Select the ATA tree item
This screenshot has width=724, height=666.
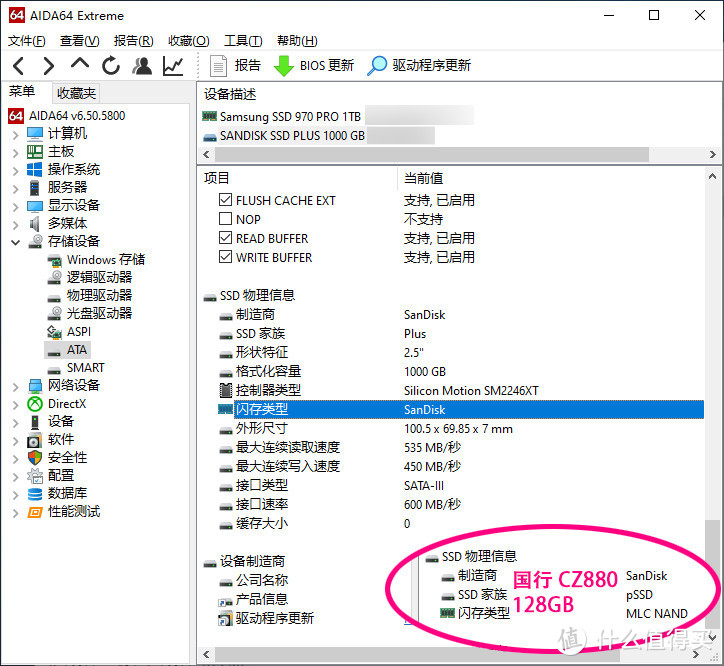coord(67,350)
